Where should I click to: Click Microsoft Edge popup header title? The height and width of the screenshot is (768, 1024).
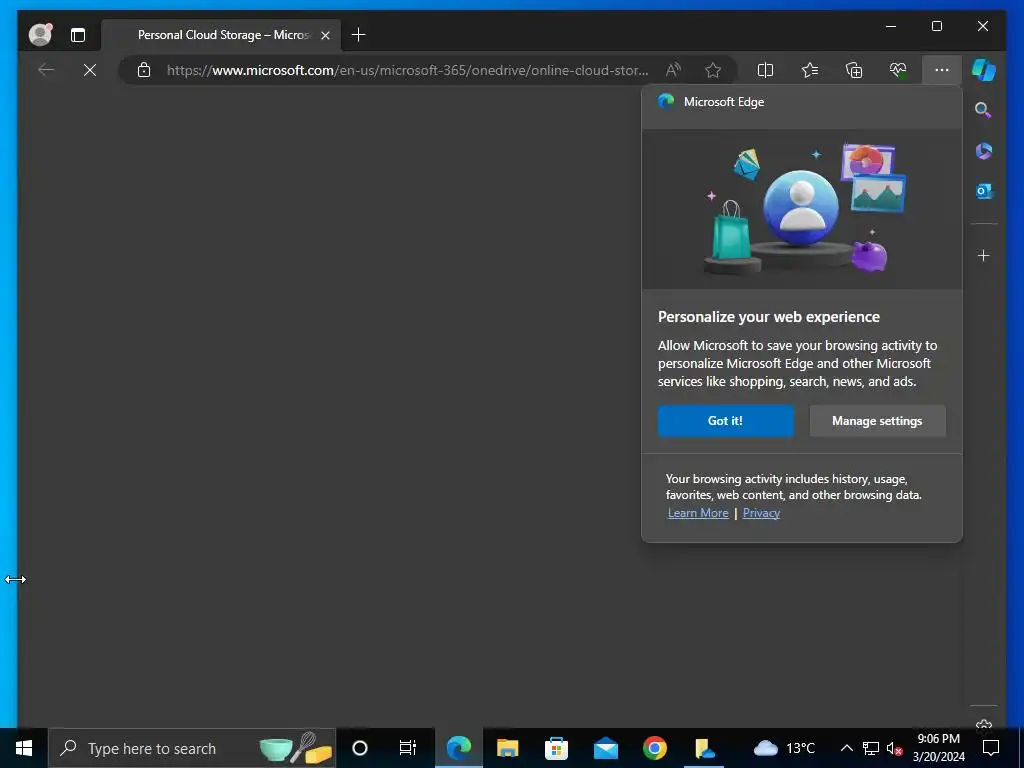tap(724, 102)
